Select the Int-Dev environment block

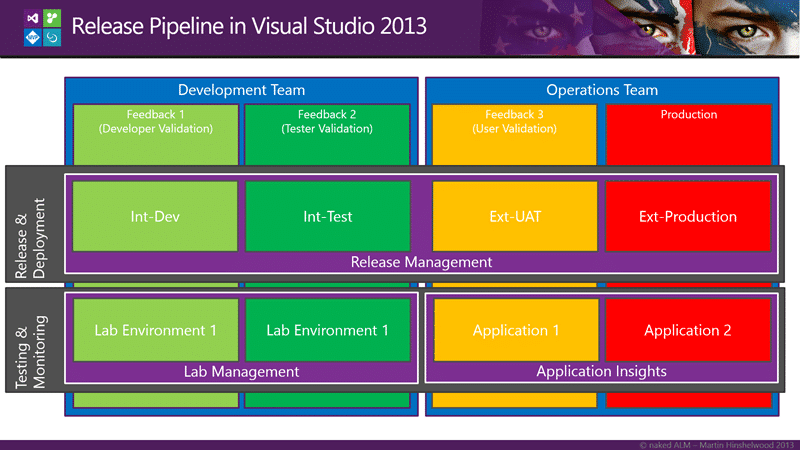(x=155, y=216)
